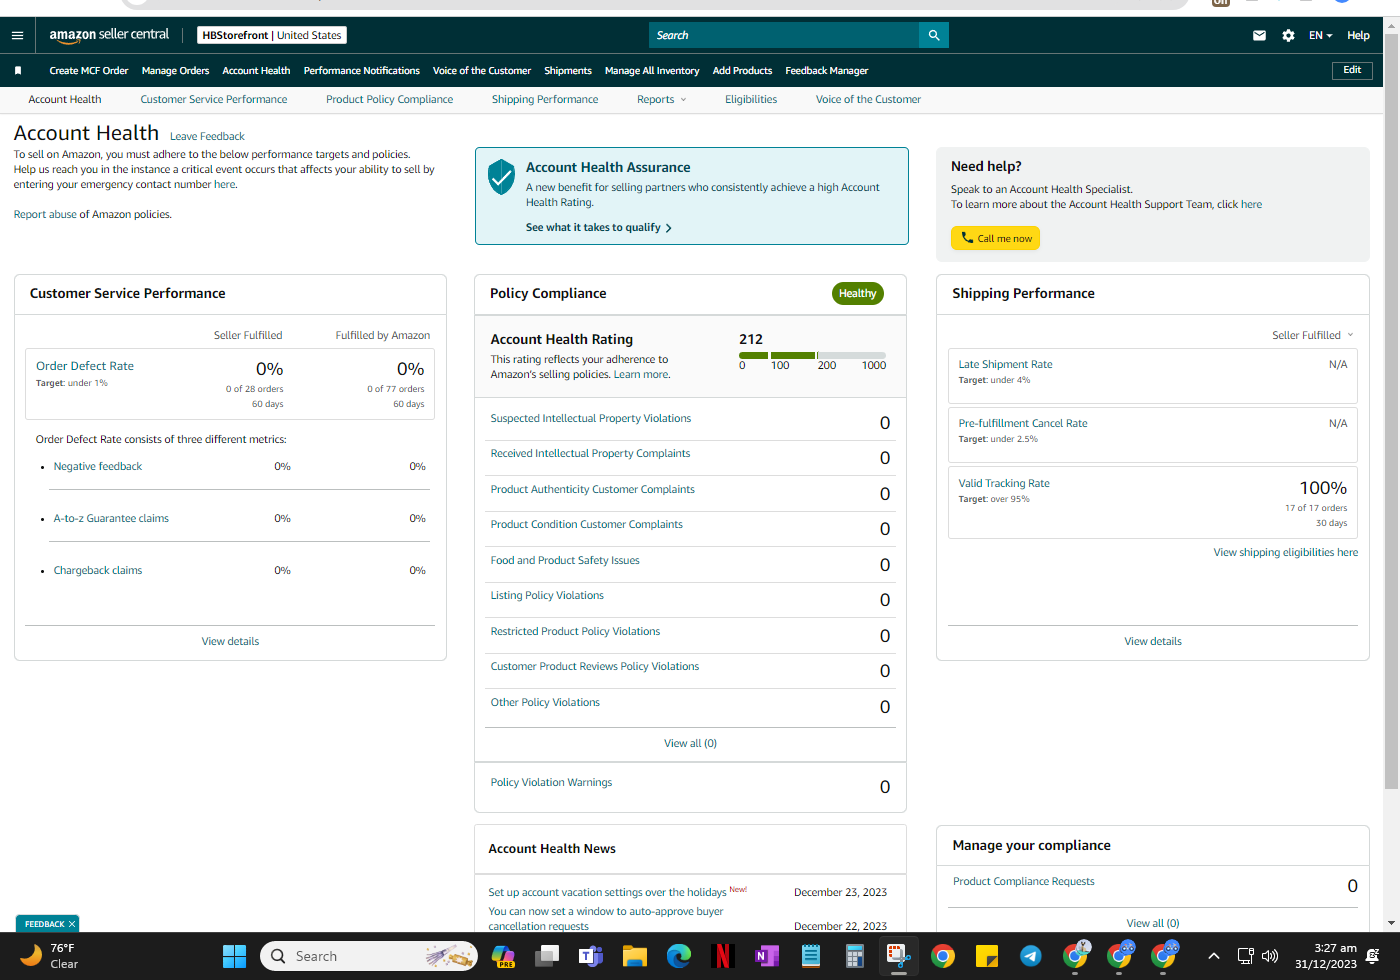This screenshot has height=980, width=1400.
Task: Open Sticky Notes from taskbar
Action: tap(987, 956)
